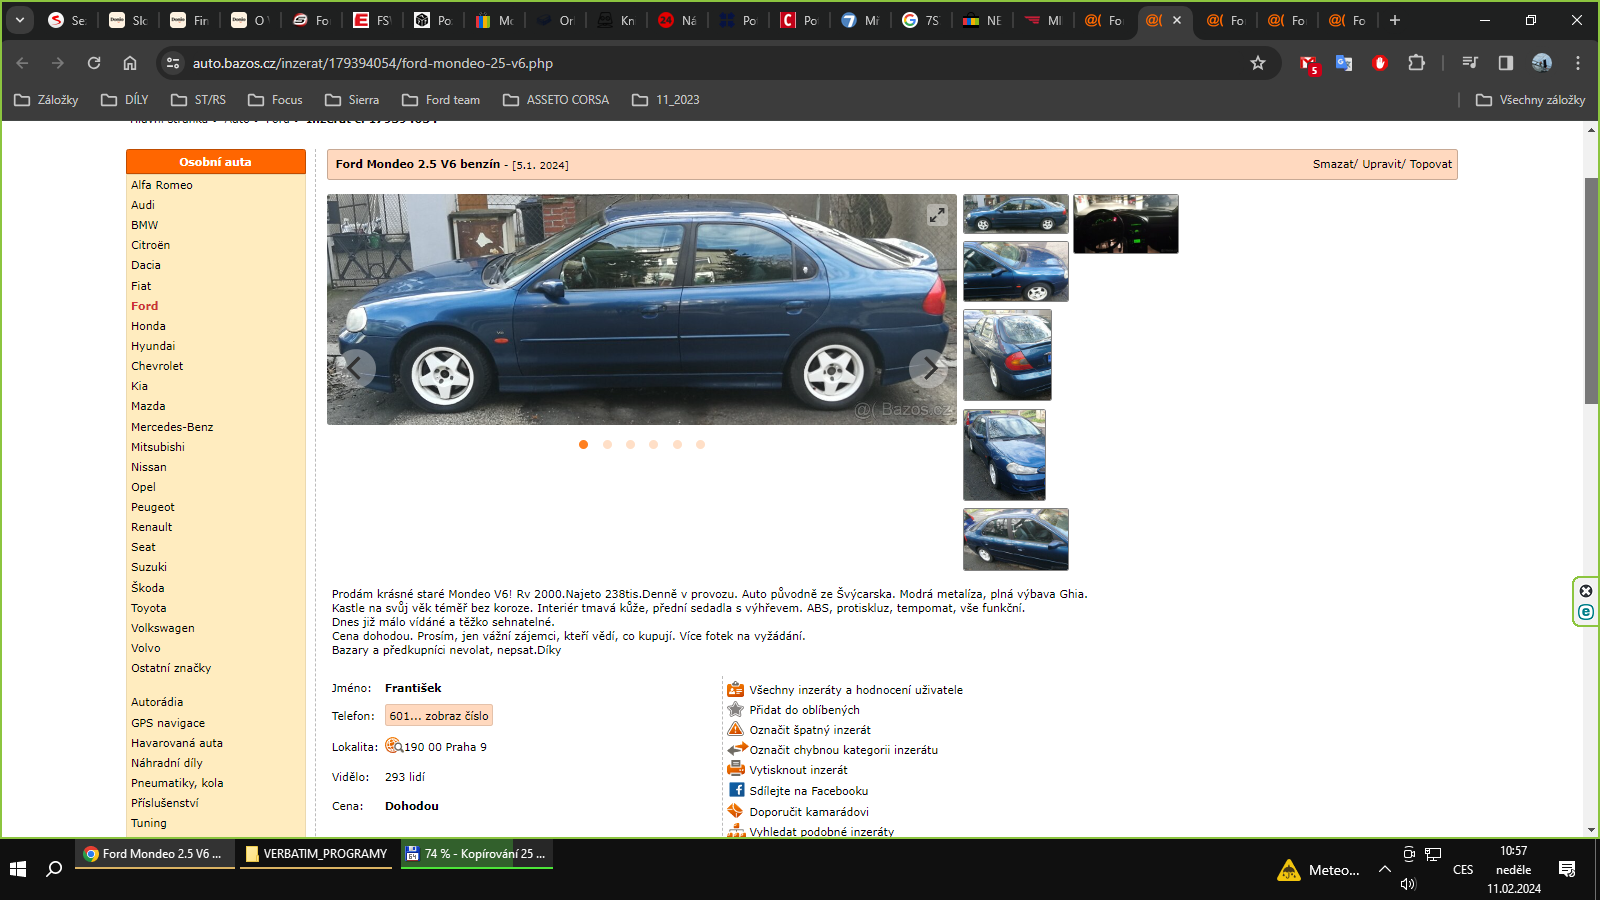Switch to the first browser tab

pos(68,20)
